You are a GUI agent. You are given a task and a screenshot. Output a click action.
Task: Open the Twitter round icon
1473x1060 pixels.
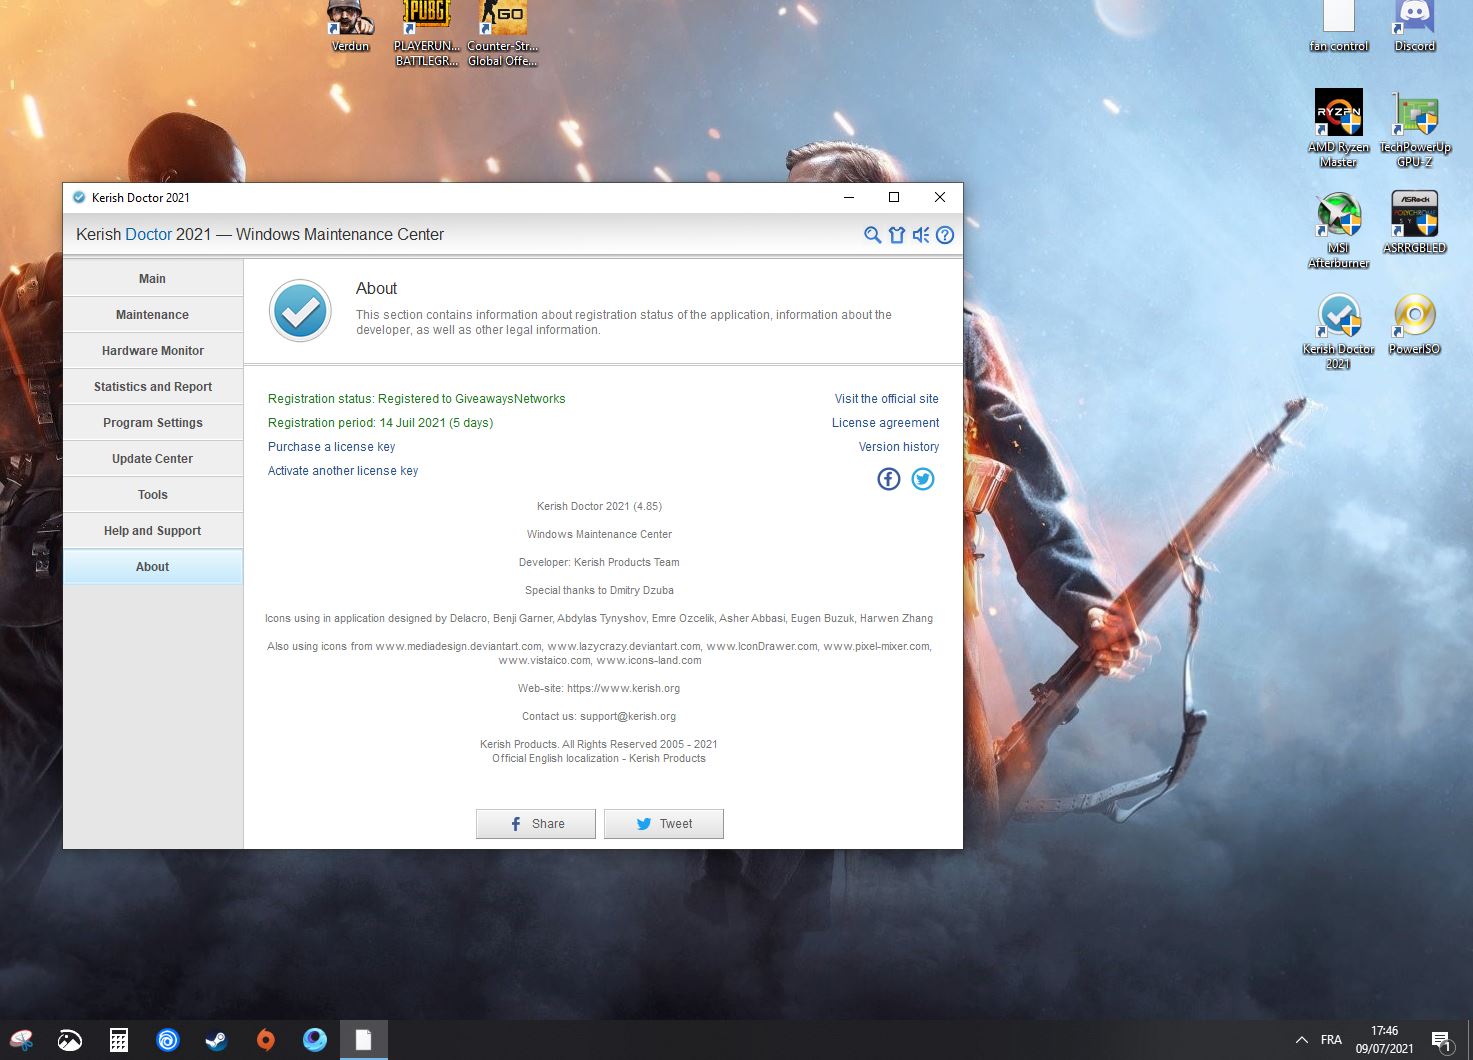coord(923,479)
